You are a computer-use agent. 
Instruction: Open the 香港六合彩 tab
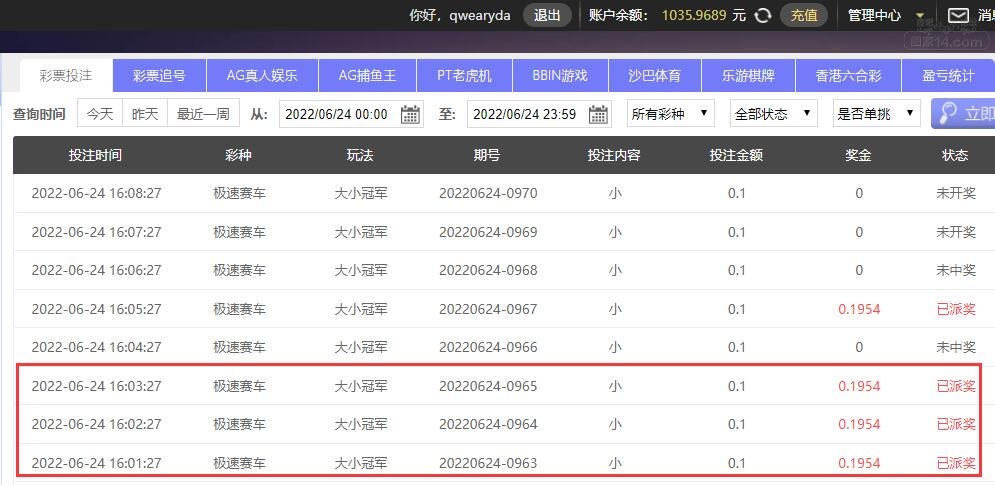pos(848,76)
